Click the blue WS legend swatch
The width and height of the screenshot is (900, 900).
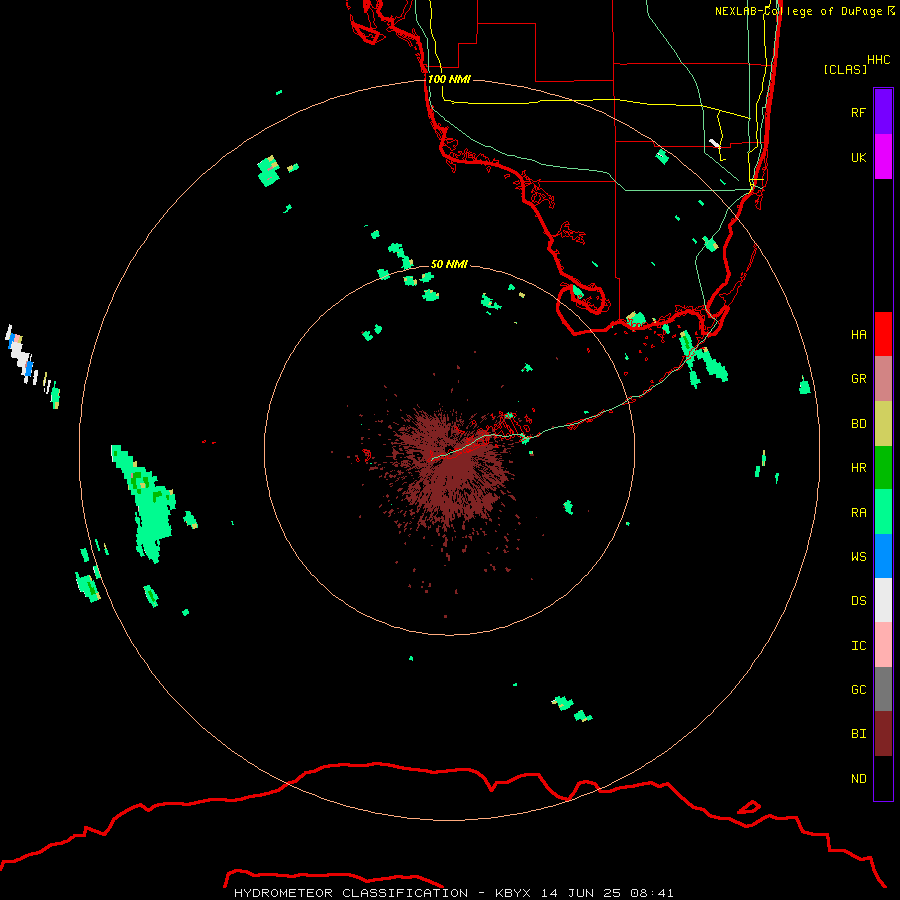point(883,556)
